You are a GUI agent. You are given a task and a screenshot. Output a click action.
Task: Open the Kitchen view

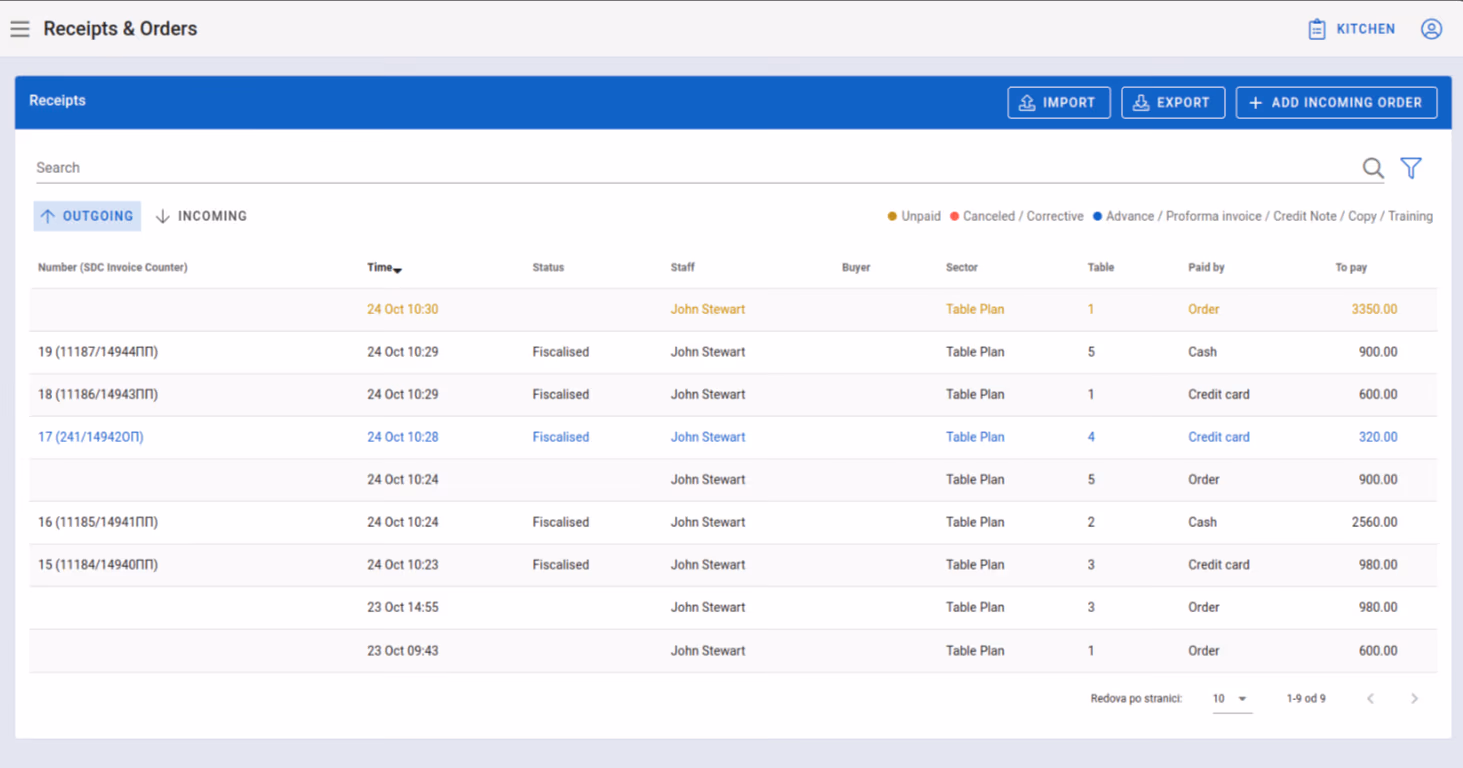click(1351, 29)
